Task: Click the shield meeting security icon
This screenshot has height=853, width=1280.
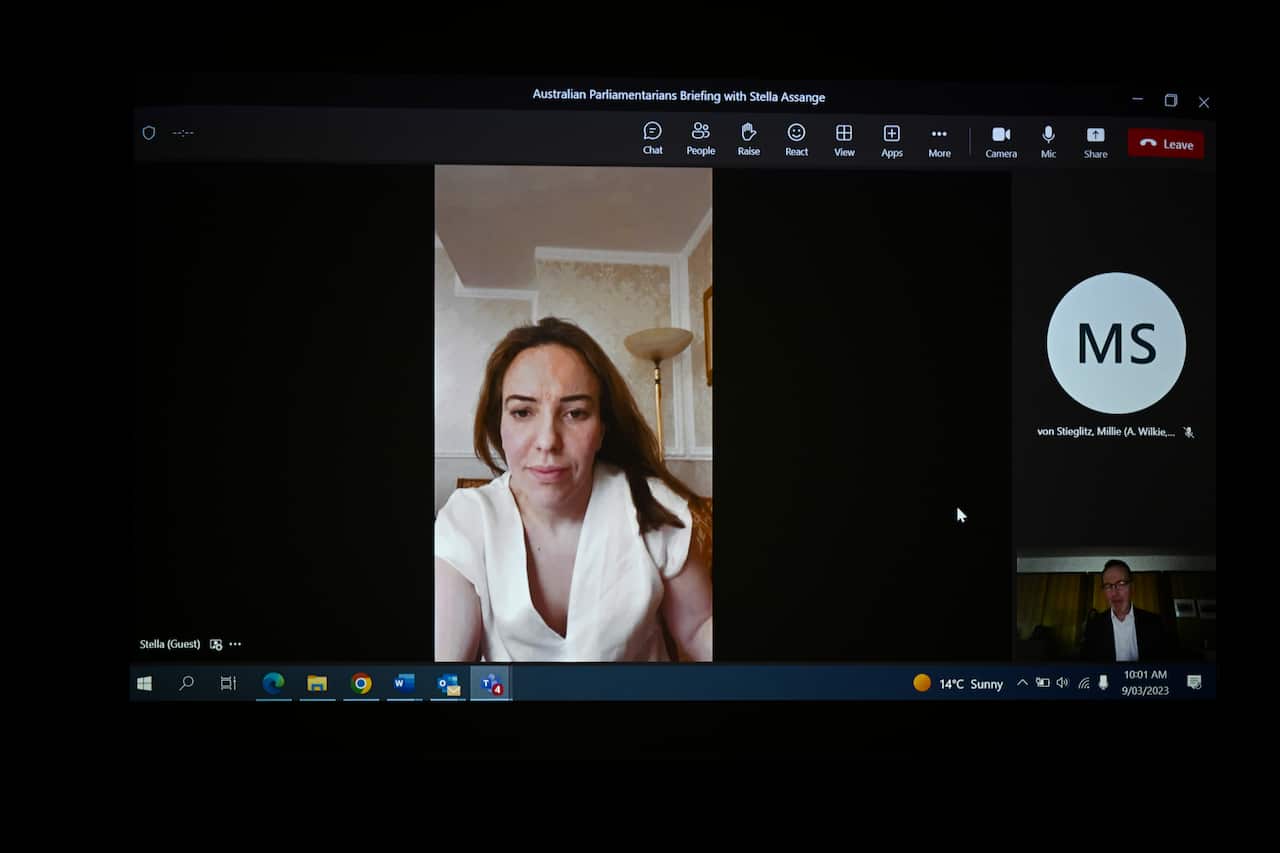Action: pos(149,133)
